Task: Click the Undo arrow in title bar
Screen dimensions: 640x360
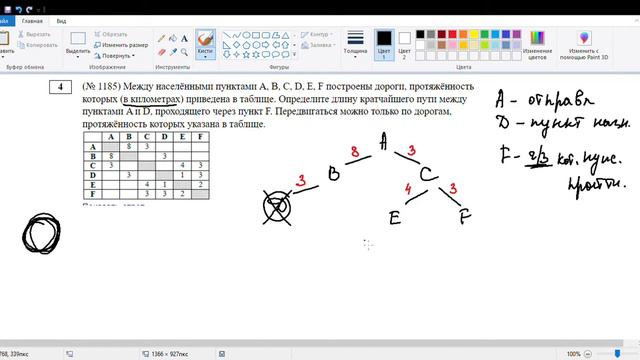Action: pos(18,9)
